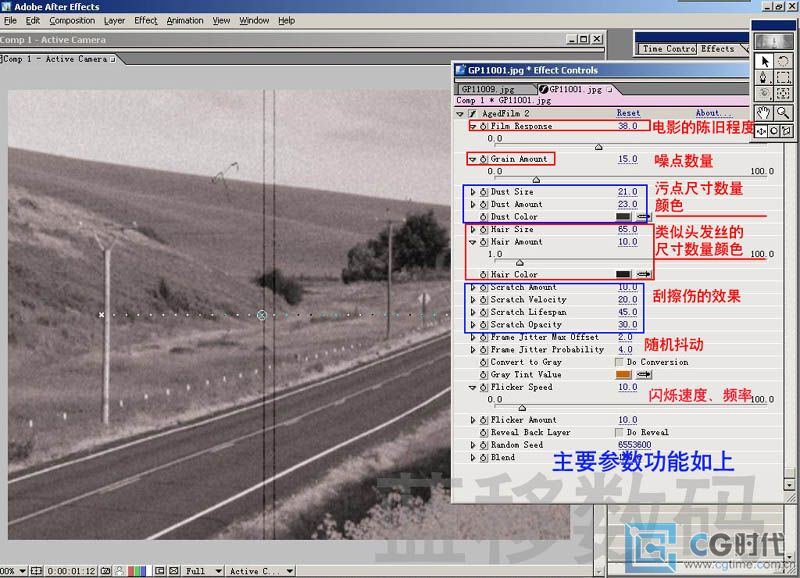This screenshot has width=800, height=578.
Task: Open the File menu
Action: [10, 20]
